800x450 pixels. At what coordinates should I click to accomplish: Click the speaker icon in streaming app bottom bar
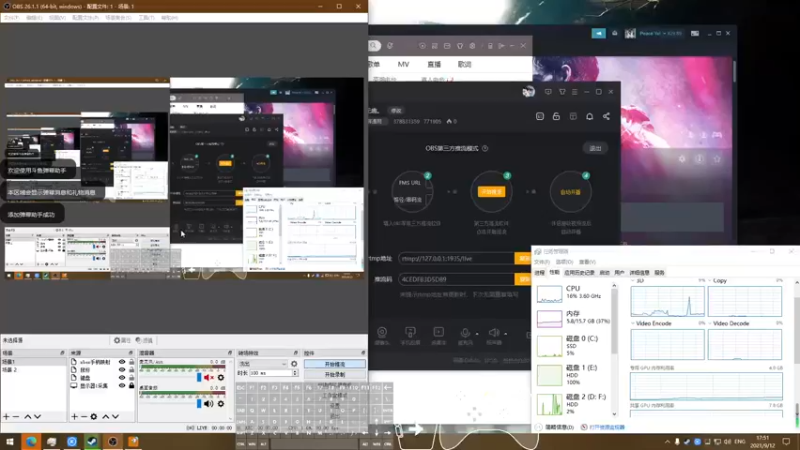click(493, 332)
